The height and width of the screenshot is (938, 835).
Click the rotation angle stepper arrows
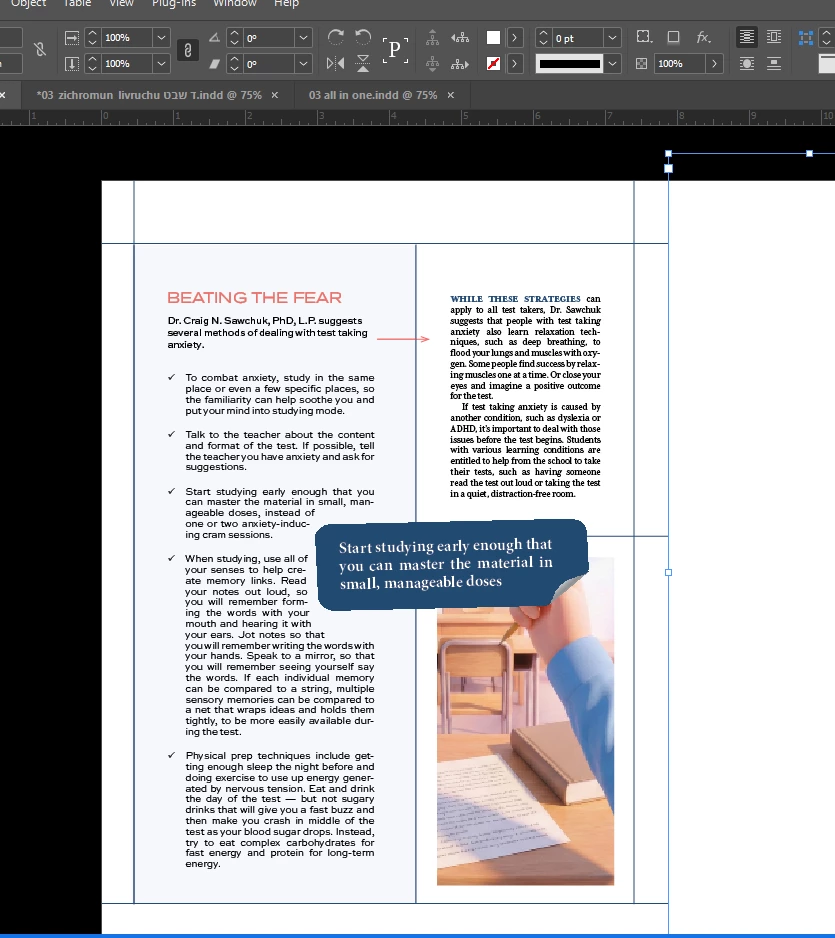(x=234, y=38)
